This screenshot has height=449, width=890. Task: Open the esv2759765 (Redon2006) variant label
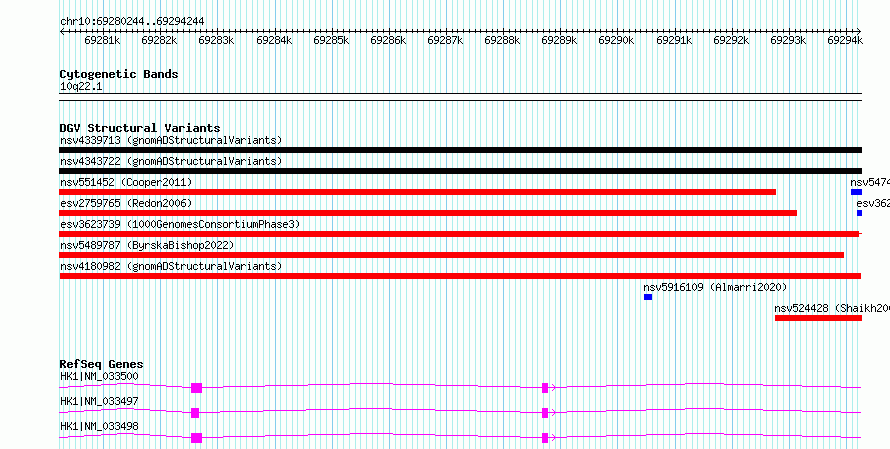coord(126,203)
